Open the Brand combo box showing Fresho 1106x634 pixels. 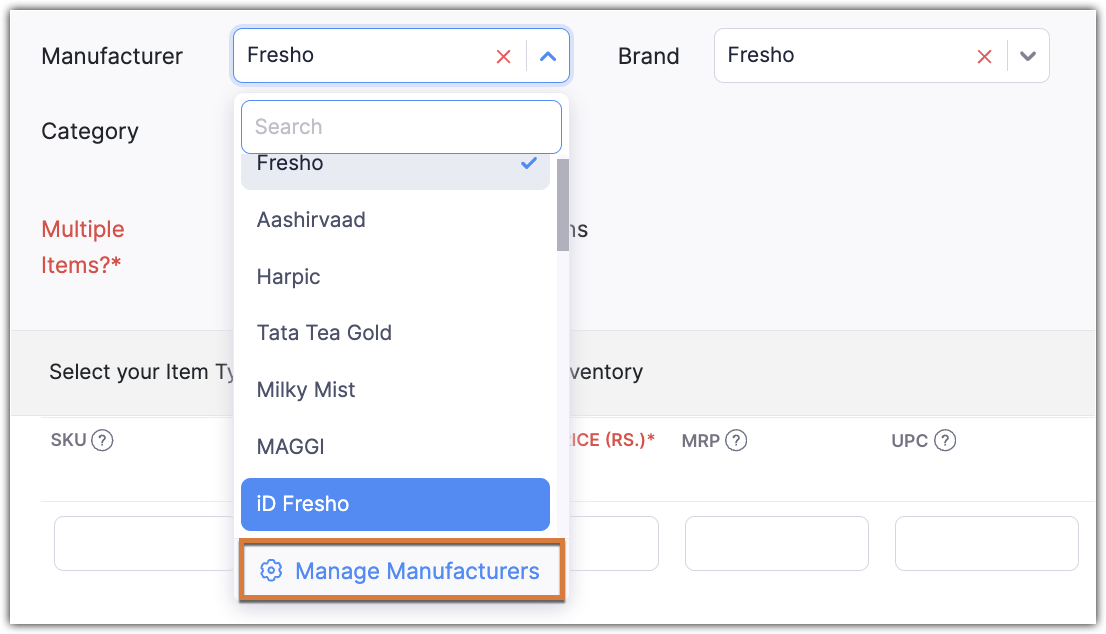pos(840,56)
